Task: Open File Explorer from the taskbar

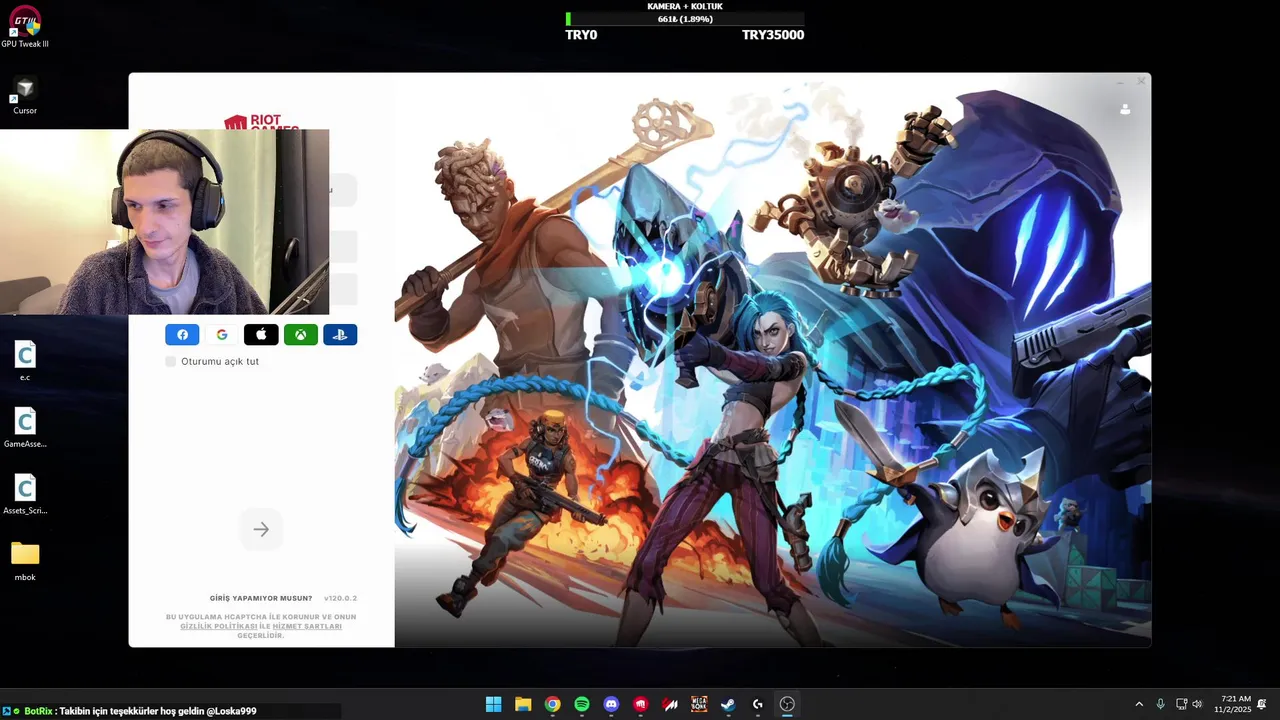Action: click(523, 704)
